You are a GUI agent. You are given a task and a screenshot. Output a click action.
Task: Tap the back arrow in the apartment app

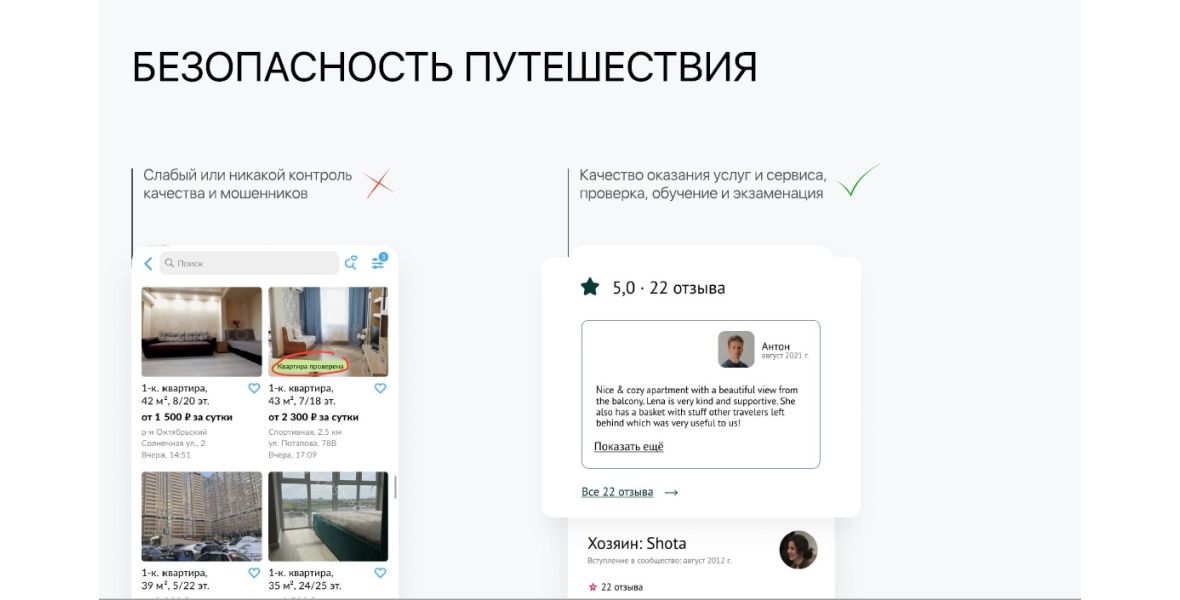(x=148, y=263)
